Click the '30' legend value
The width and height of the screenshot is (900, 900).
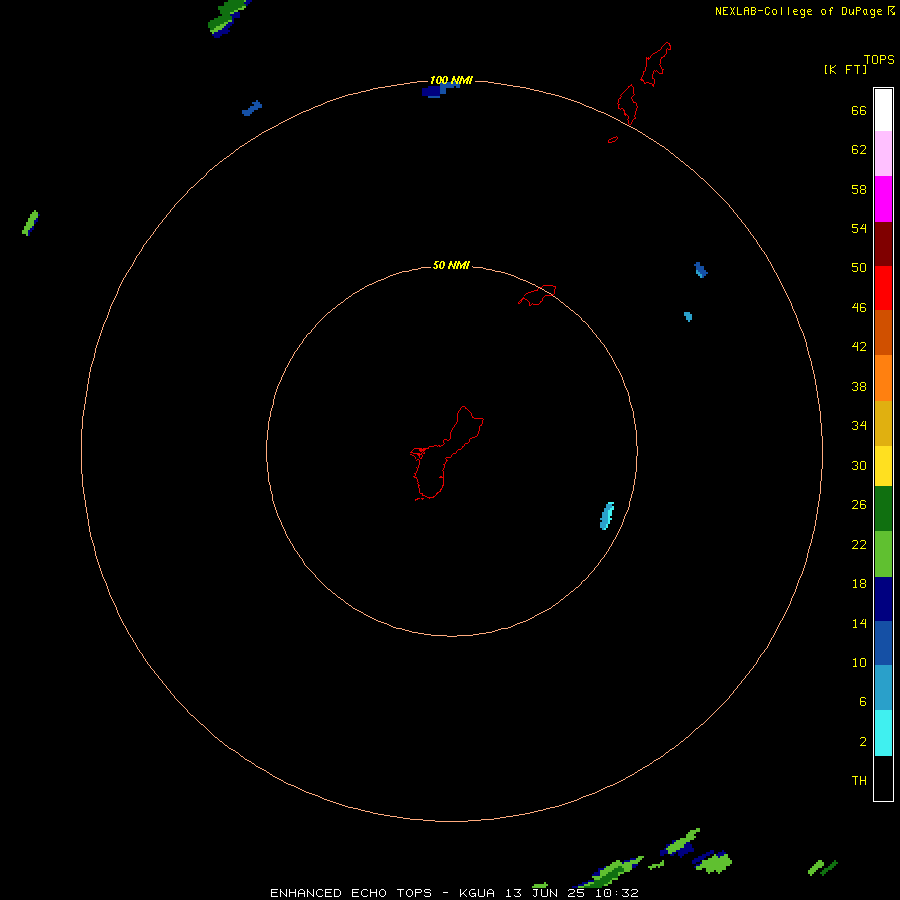click(x=859, y=465)
